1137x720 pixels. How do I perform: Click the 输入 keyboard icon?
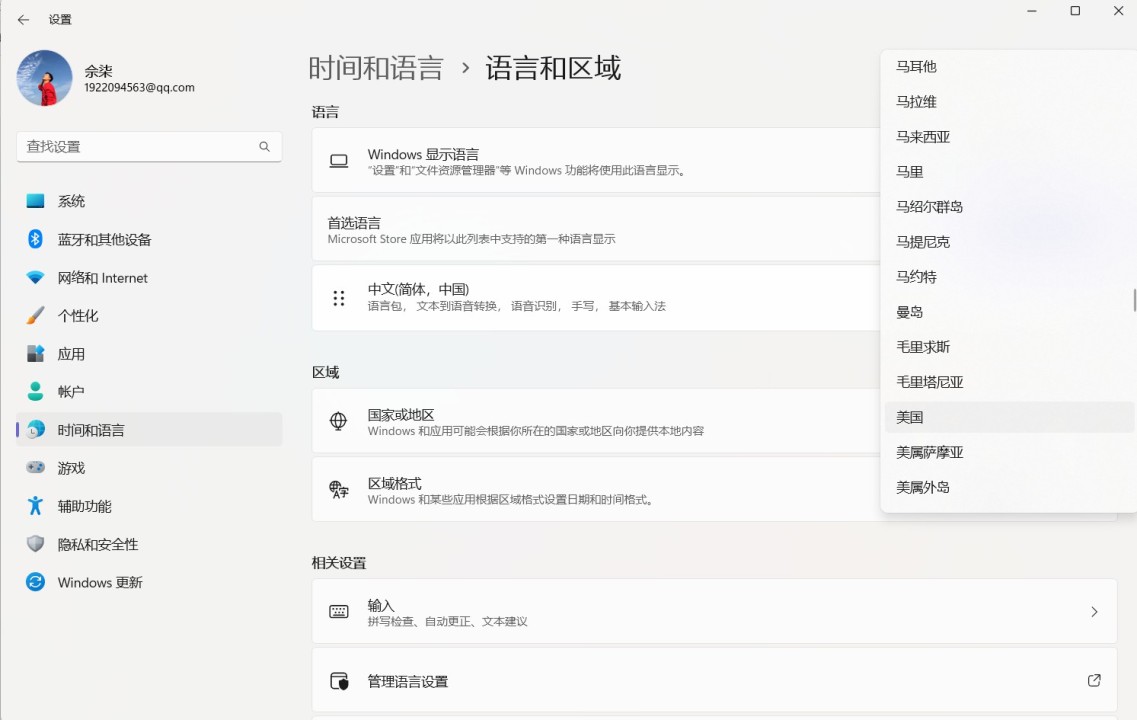coord(339,612)
